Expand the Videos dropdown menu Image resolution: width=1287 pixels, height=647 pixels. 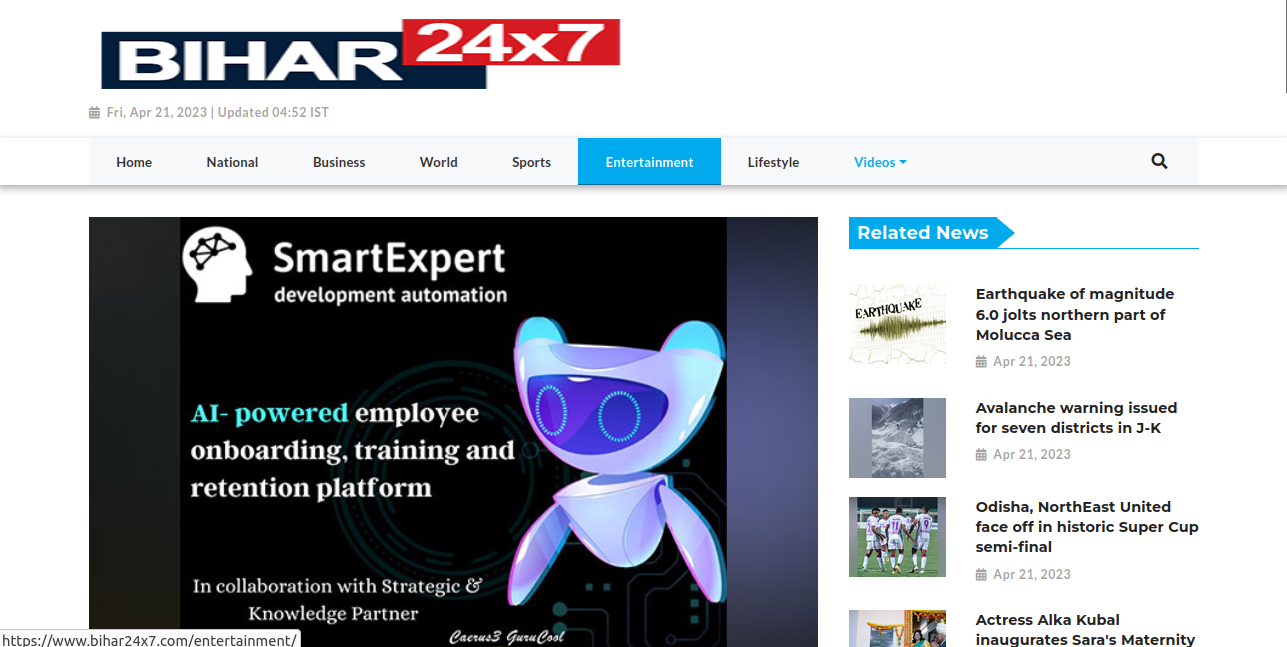pyautogui.click(x=880, y=162)
